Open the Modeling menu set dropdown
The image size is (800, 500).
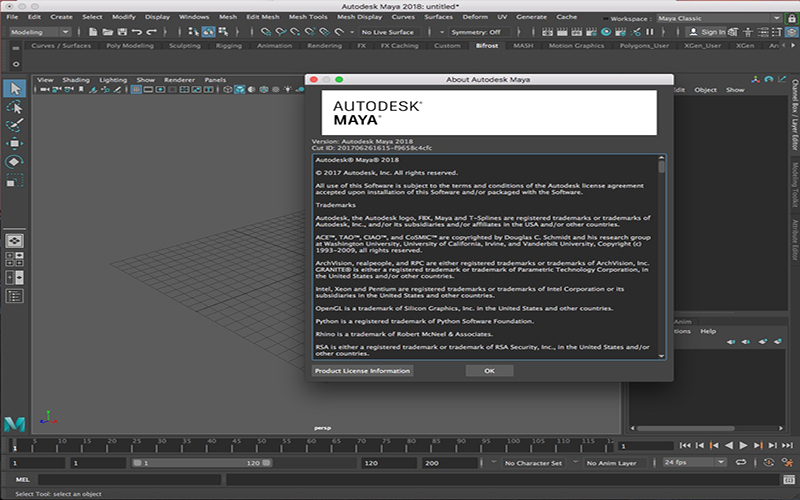40,32
